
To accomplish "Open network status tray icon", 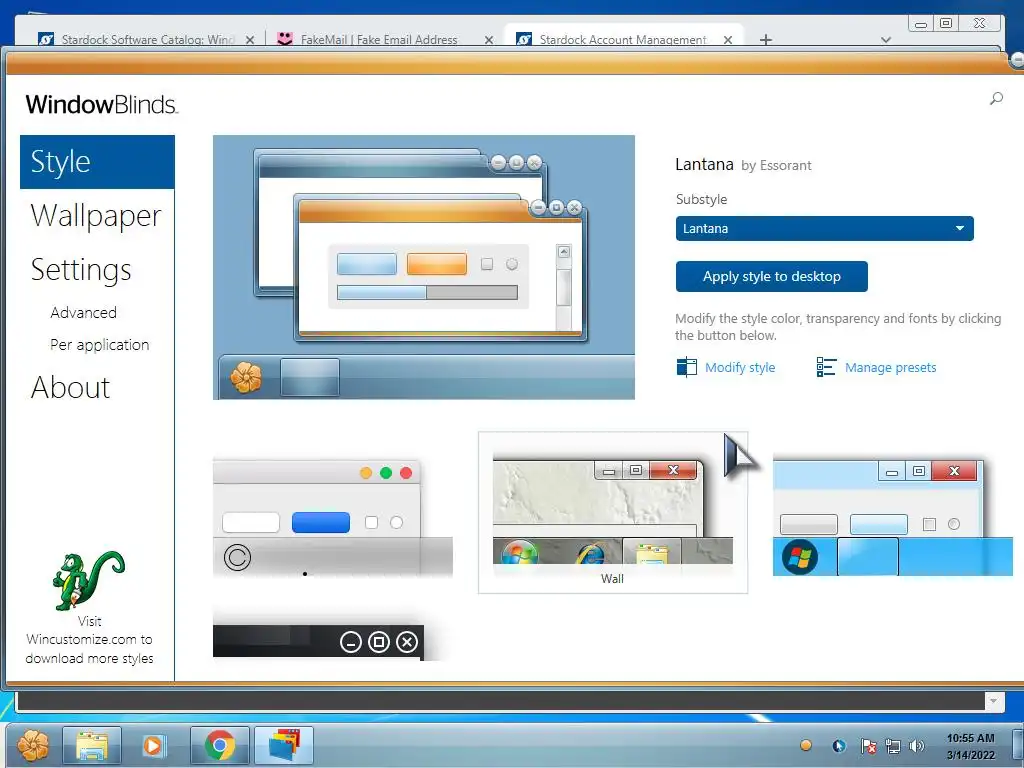I will click(892, 746).
